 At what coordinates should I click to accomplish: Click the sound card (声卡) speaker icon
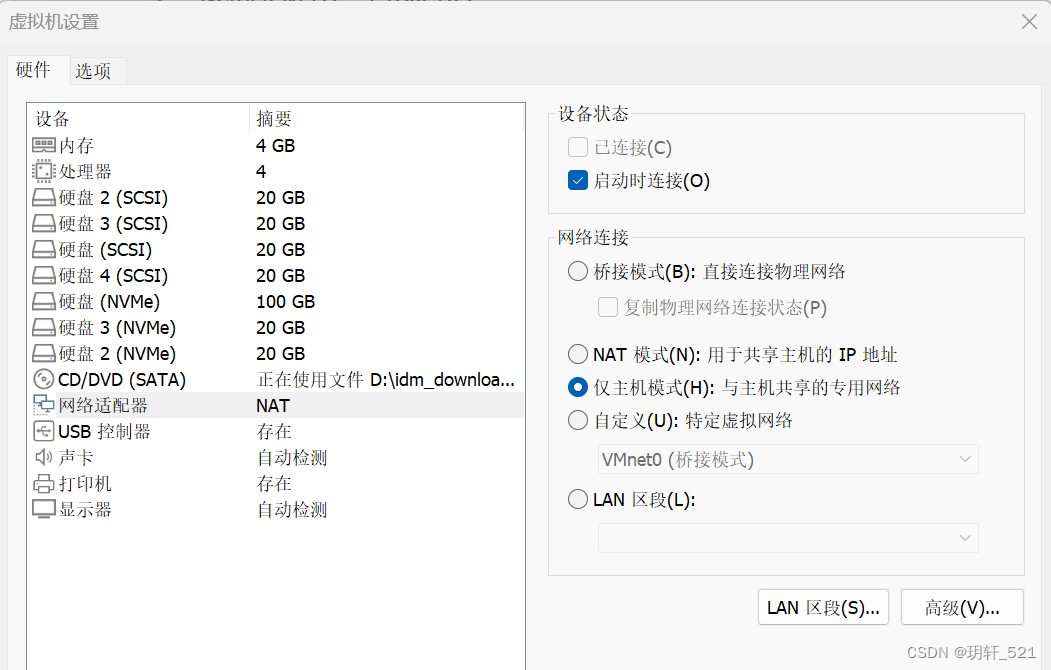tap(44, 458)
